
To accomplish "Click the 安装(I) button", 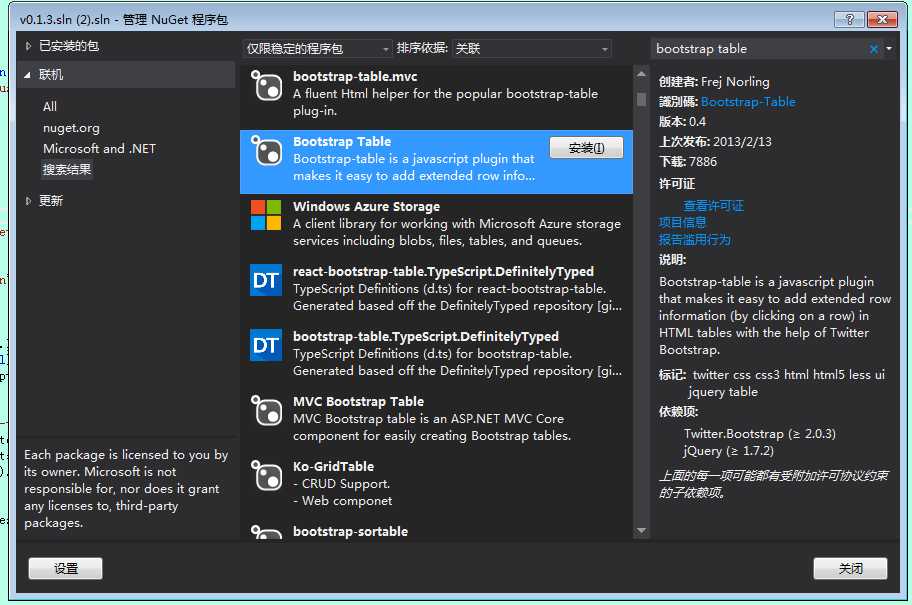I will (x=586, y=148).
